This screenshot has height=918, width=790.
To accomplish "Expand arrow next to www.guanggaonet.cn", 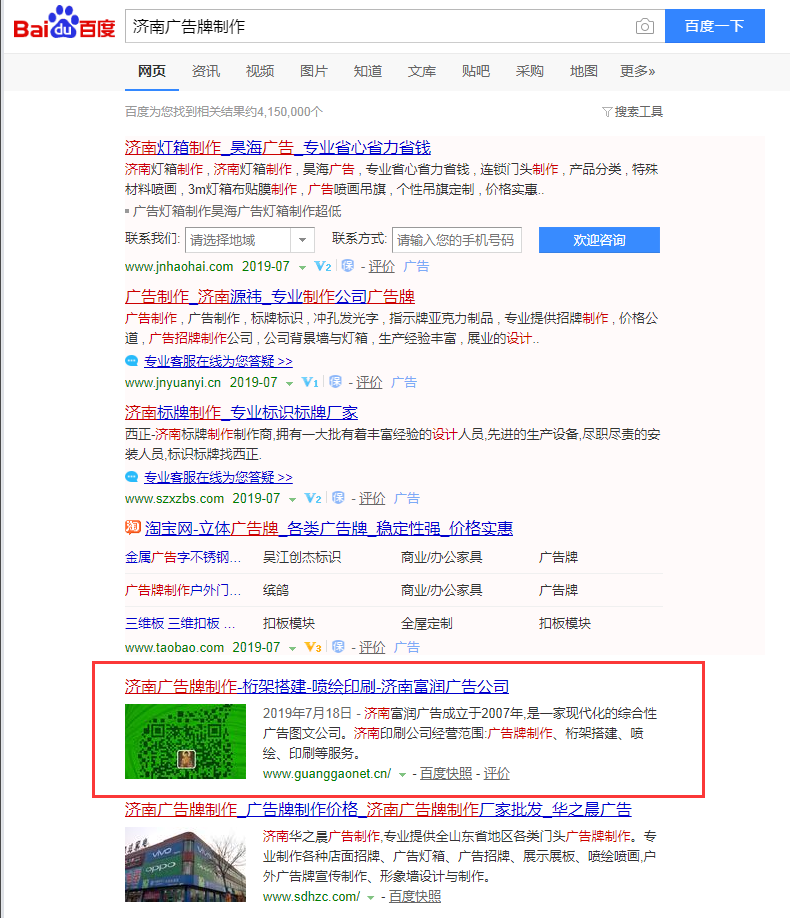I will pos(402,774).
